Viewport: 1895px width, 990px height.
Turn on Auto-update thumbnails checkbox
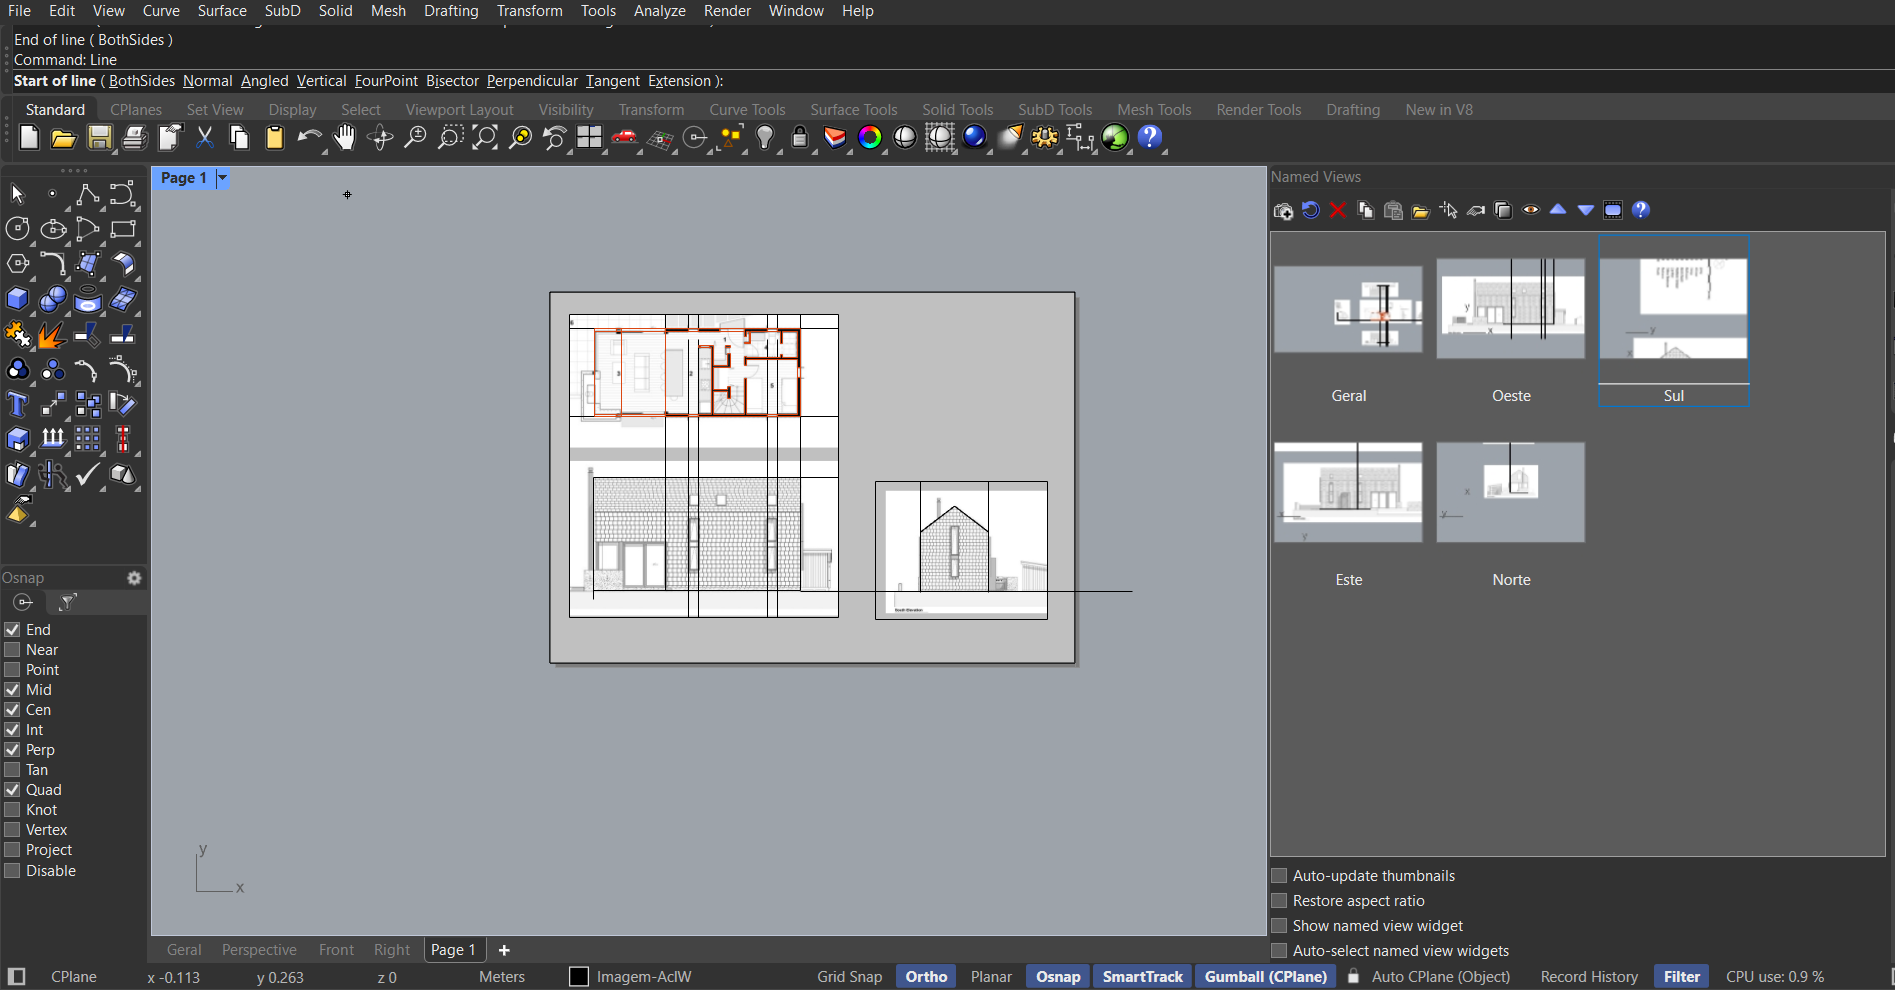point(1279,876)
